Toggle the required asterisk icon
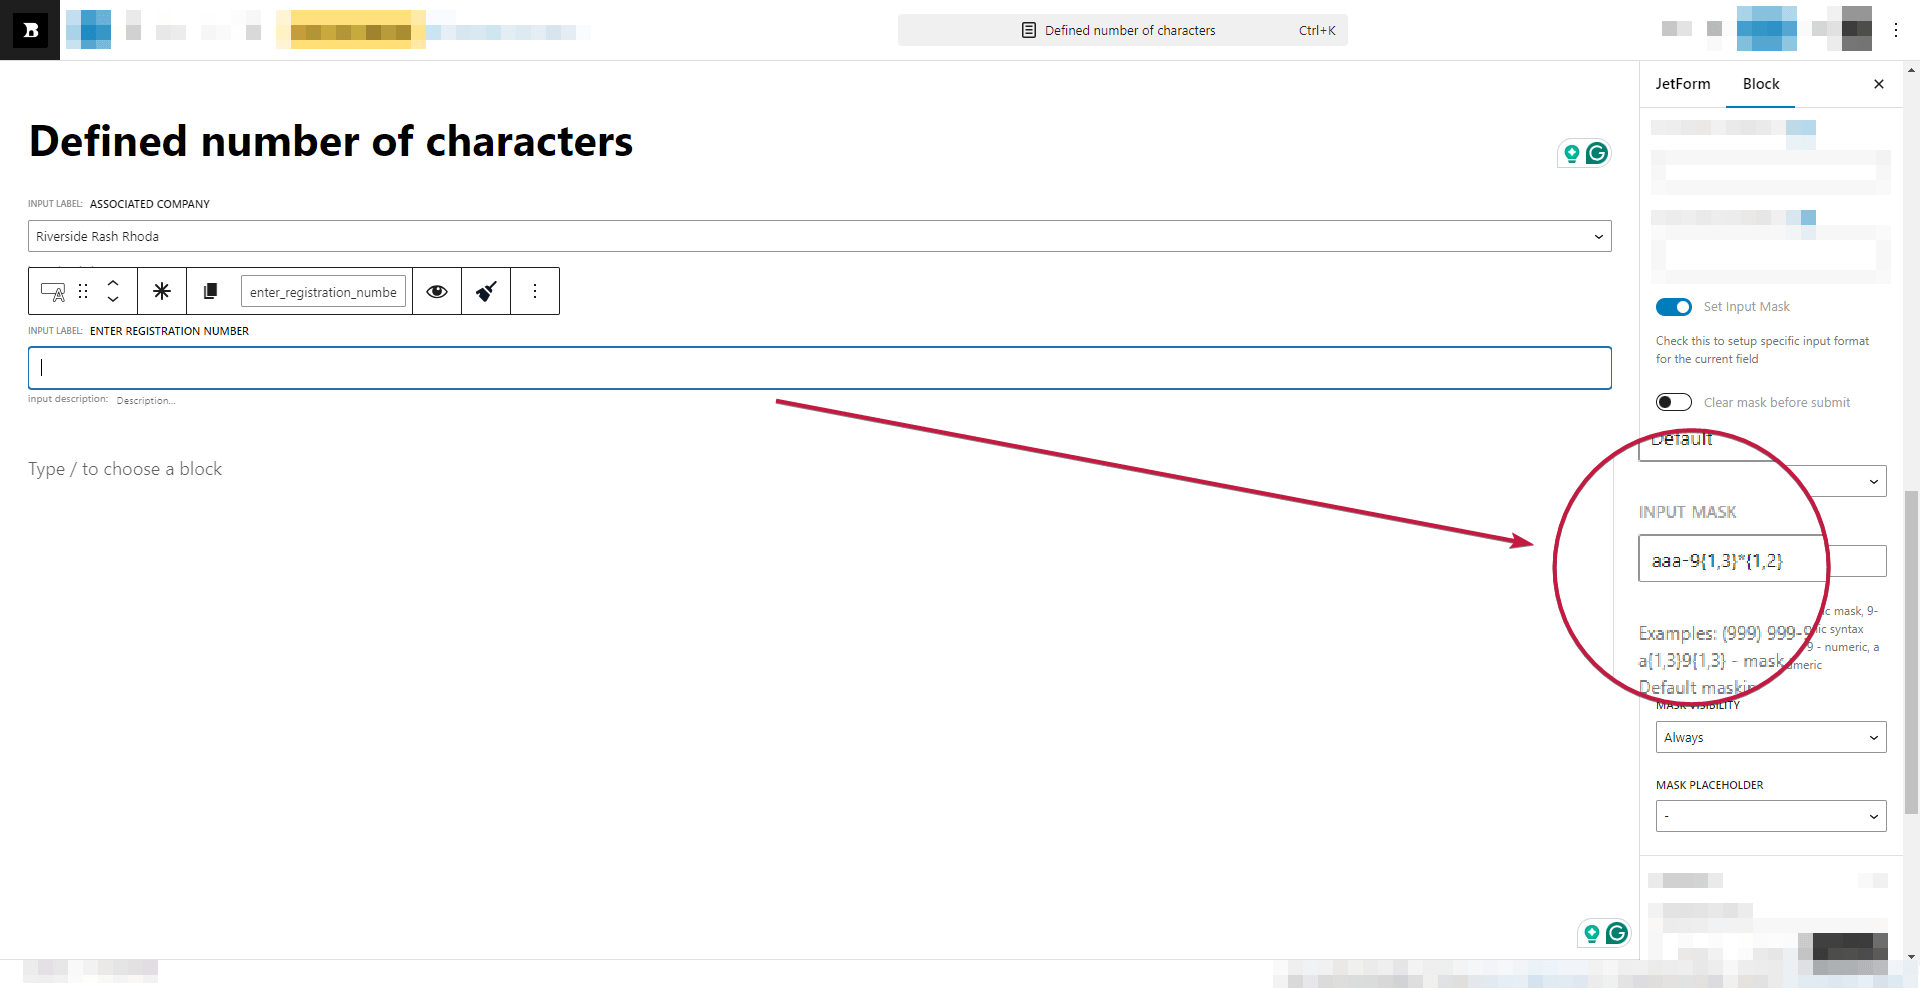The image size is (1920, 991). (x=162, y=291)
